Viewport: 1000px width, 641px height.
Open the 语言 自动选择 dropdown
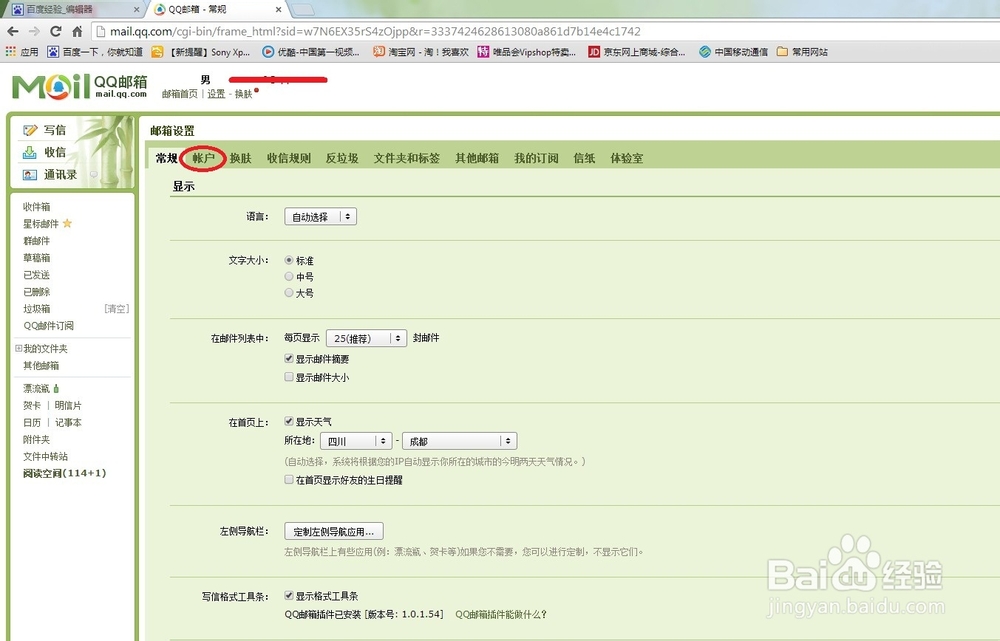pos(320,216)
